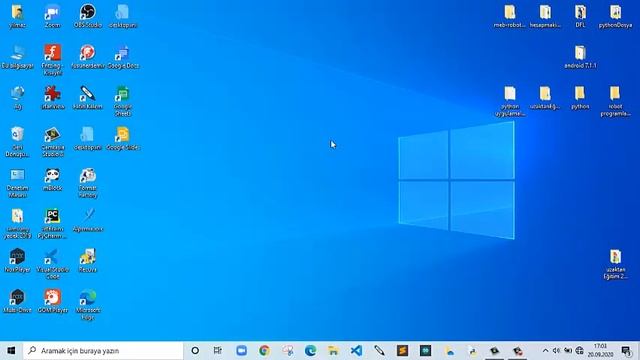
Task: Open the Zoom desktop shortcut
Action: [52, 16]
